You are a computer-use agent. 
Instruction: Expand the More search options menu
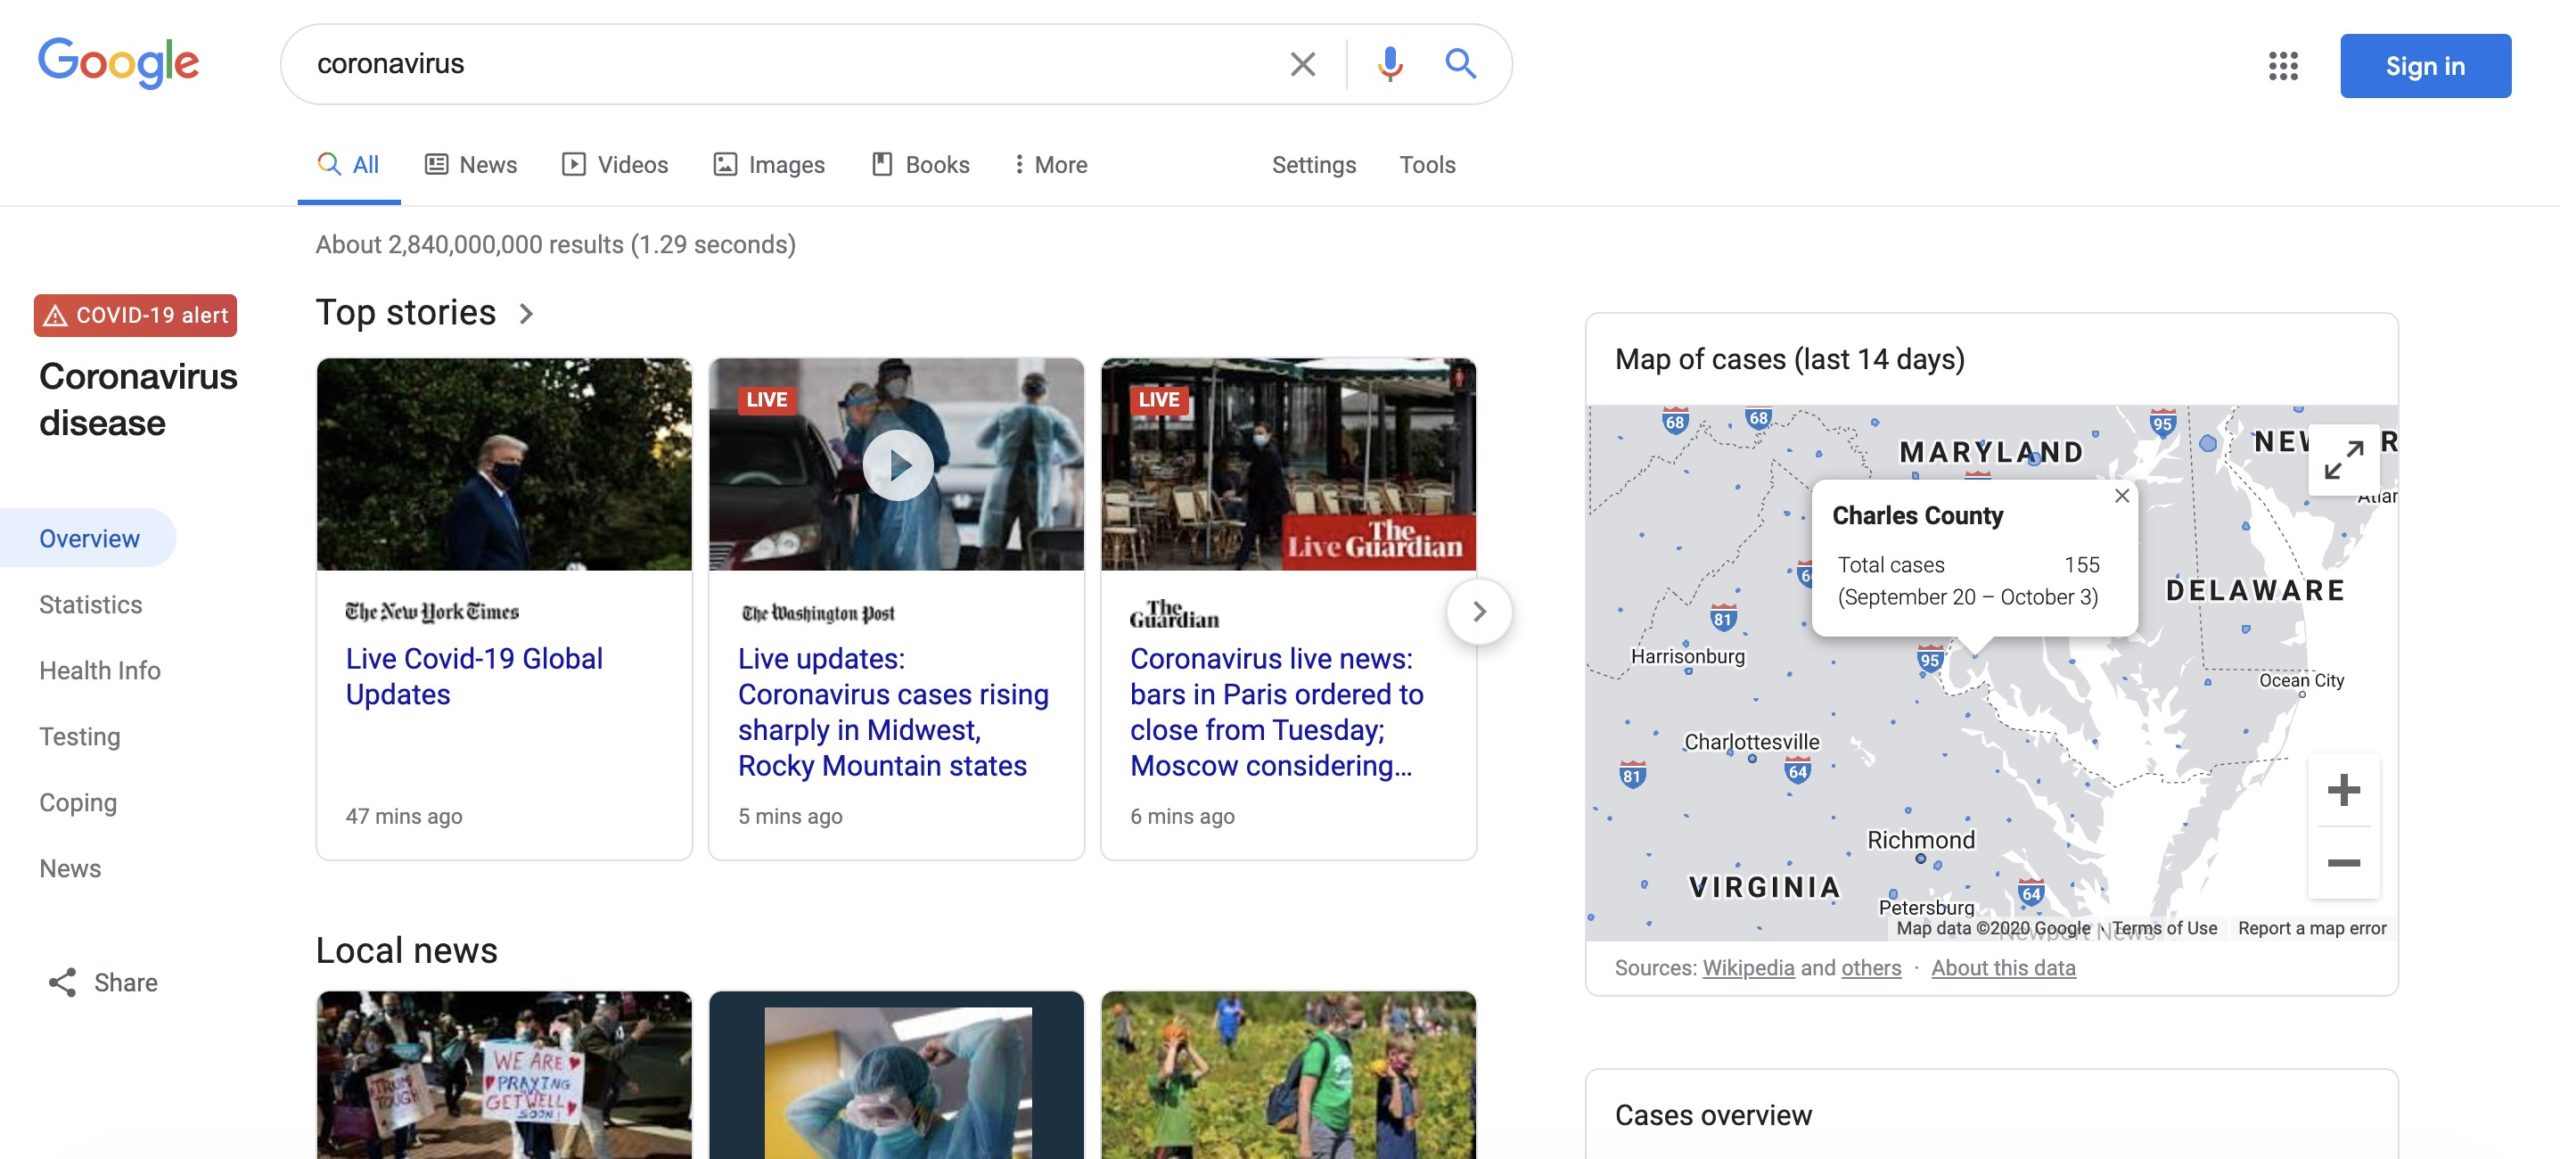[1050, 165]
